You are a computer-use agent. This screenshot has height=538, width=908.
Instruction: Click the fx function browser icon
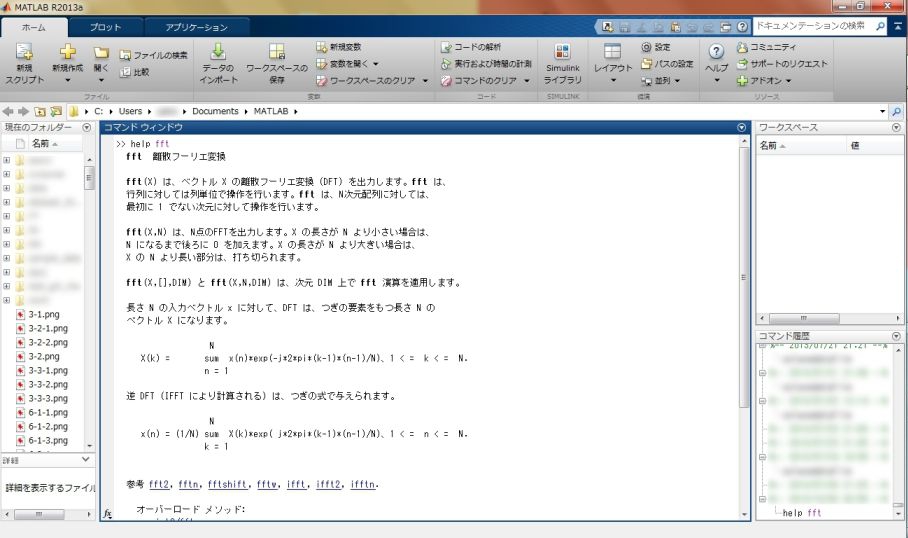point(108,513)
